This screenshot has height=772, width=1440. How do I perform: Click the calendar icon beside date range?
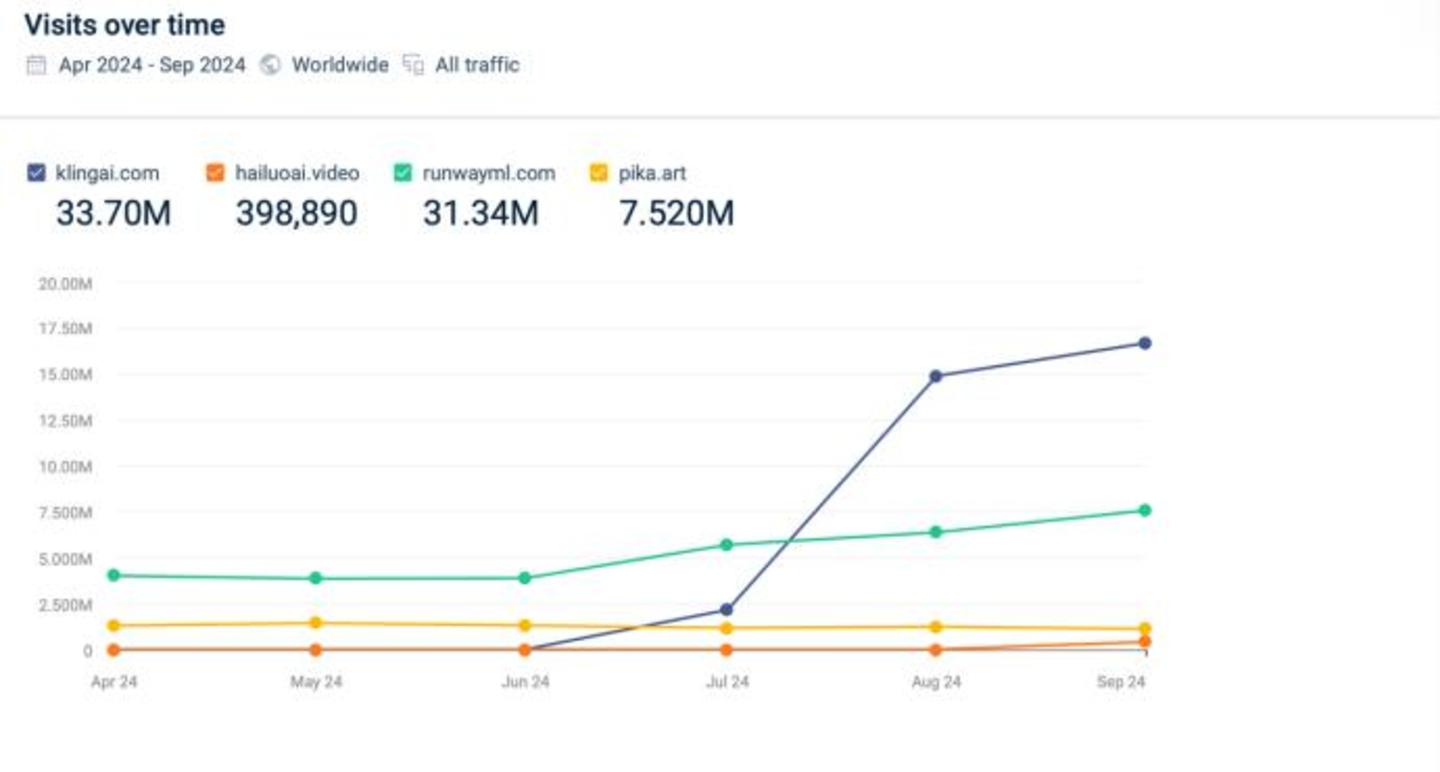click(x=36, y=66)
